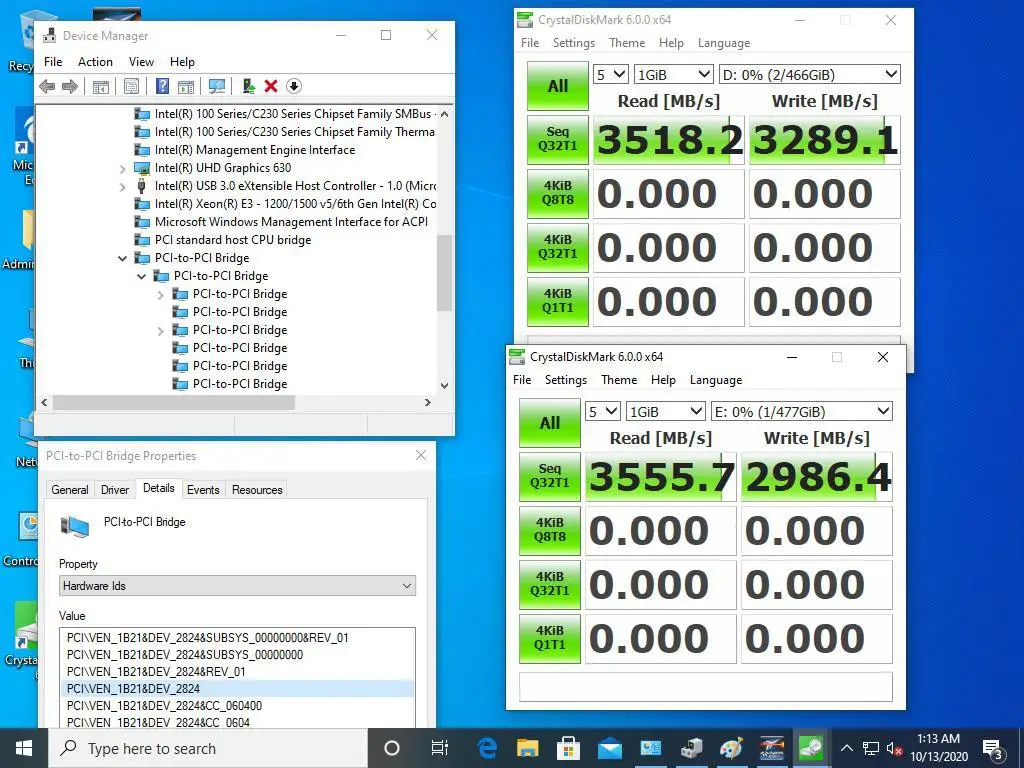Image resolution: width=1024 pixels, height=768 pixels.
Task: Click the Back arrow in Device Manager toolbar
Action: 47,87
